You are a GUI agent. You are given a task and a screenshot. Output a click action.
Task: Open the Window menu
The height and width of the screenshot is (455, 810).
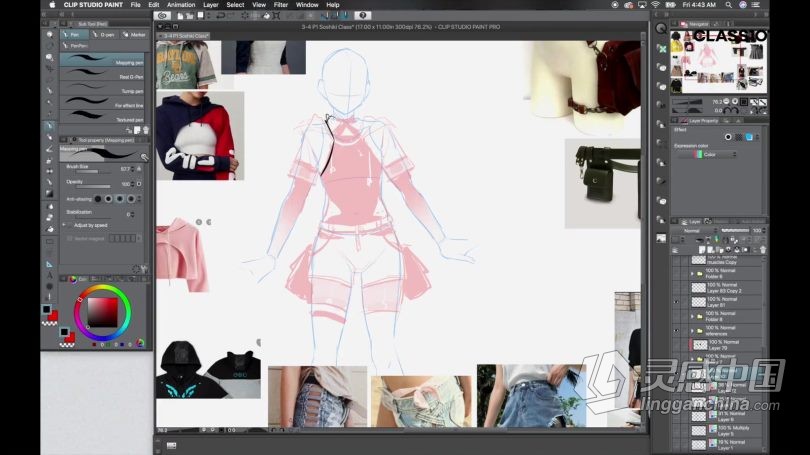click(307, 5)
